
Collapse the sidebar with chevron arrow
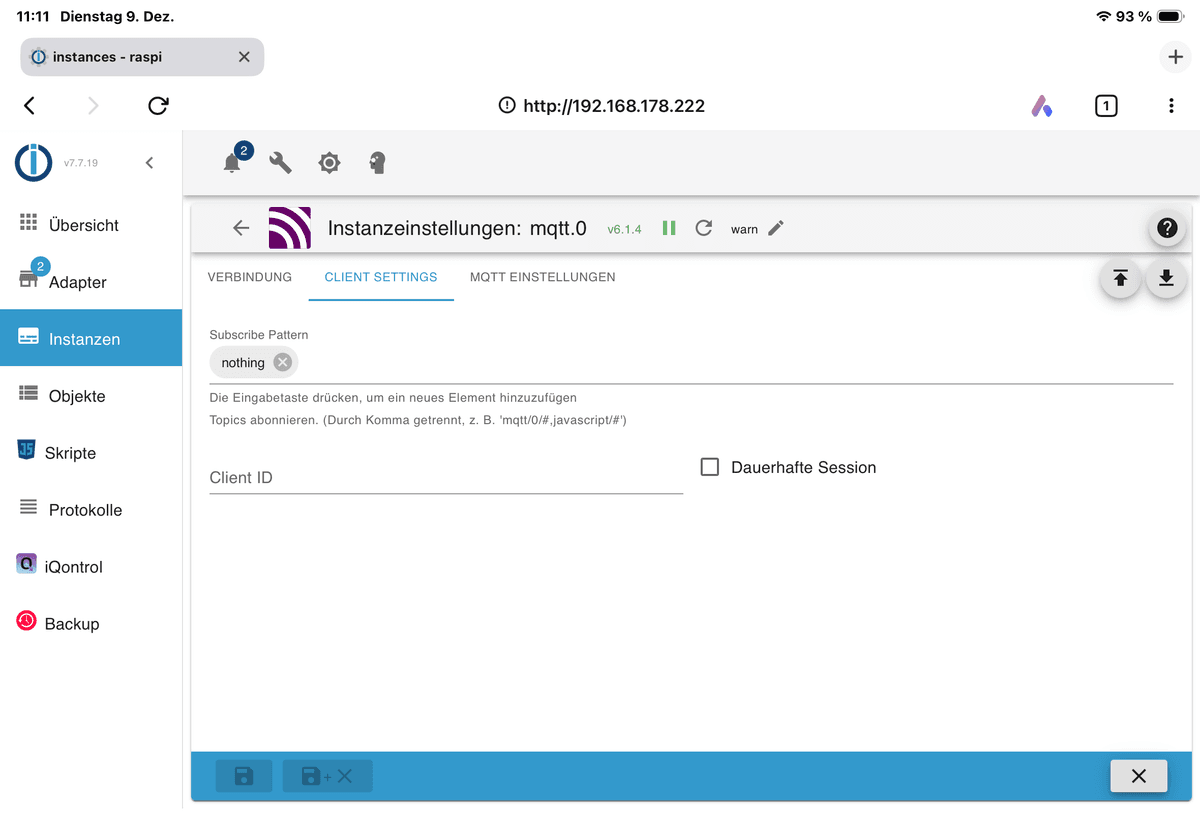tap(149, 163)
